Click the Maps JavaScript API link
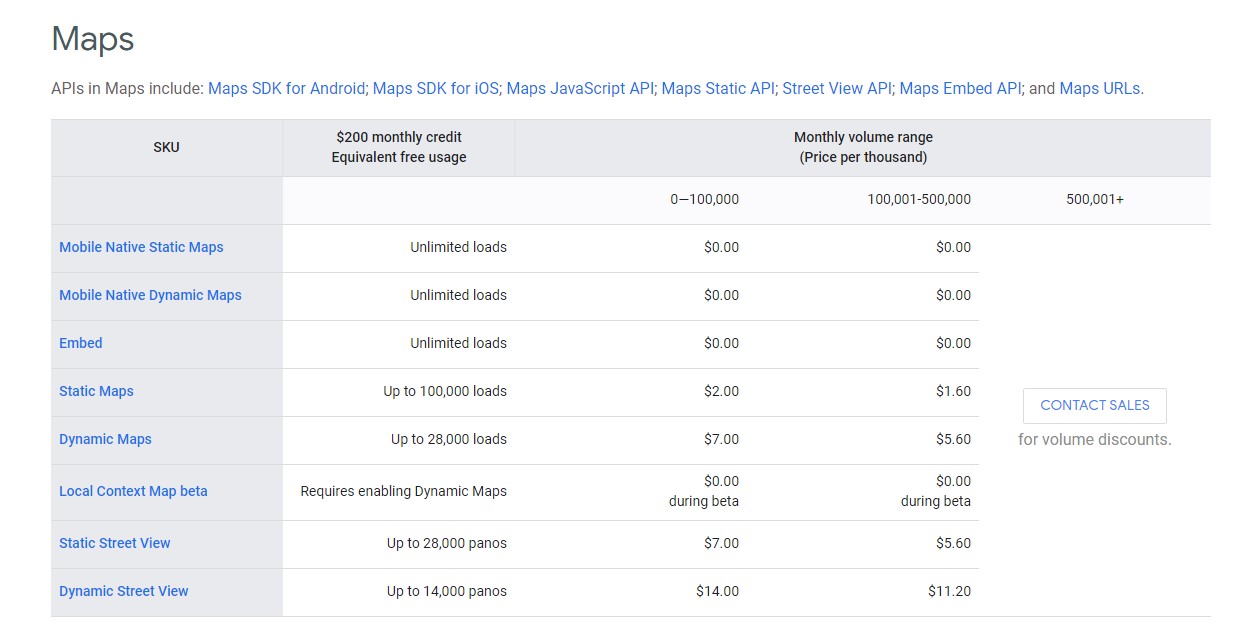 580,89
